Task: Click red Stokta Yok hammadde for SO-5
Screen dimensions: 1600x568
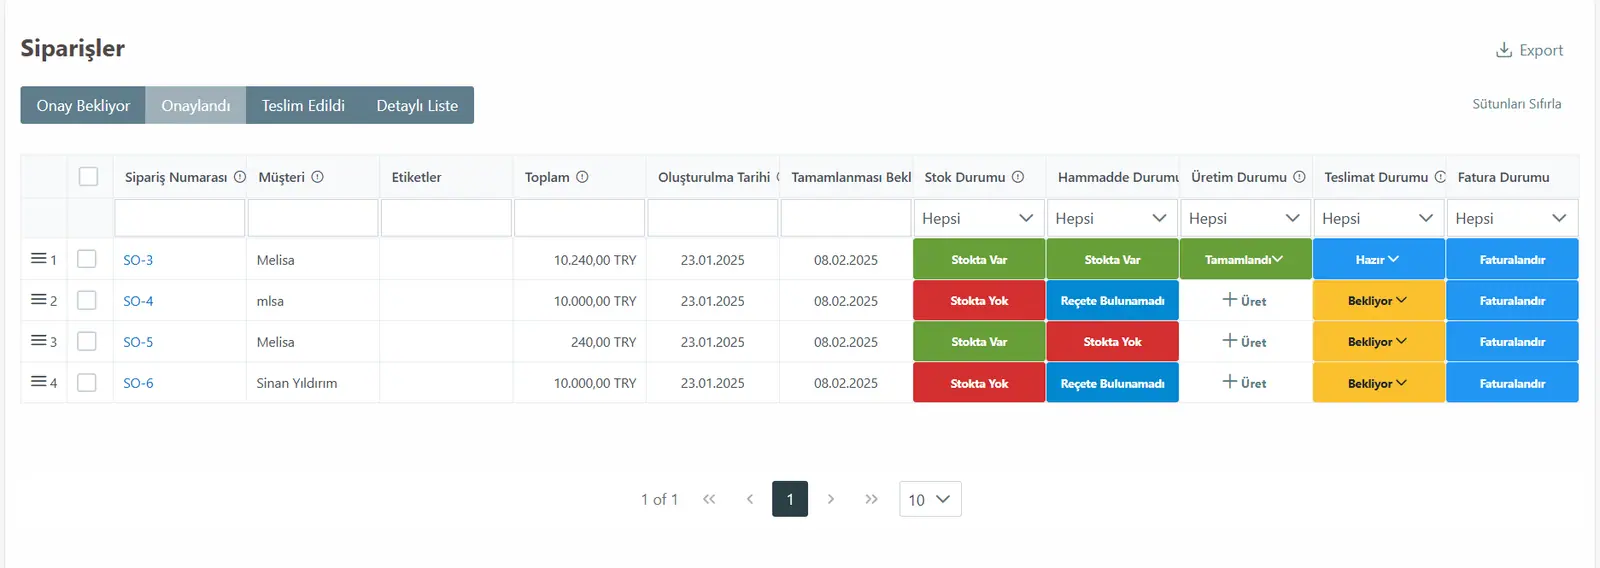Action: pos(1112,341)
